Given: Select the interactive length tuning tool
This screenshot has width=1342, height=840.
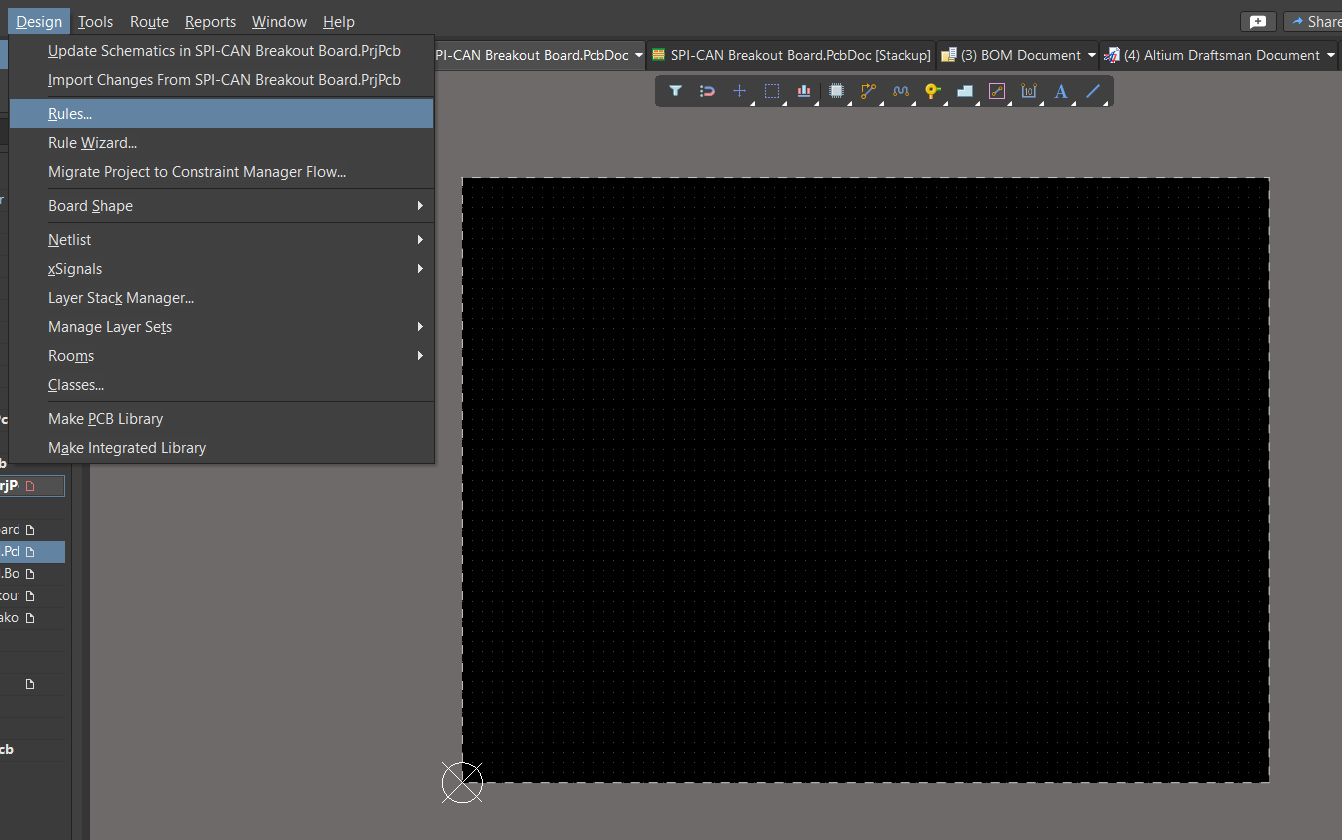Looking at the screenshot, I should 900,91.
